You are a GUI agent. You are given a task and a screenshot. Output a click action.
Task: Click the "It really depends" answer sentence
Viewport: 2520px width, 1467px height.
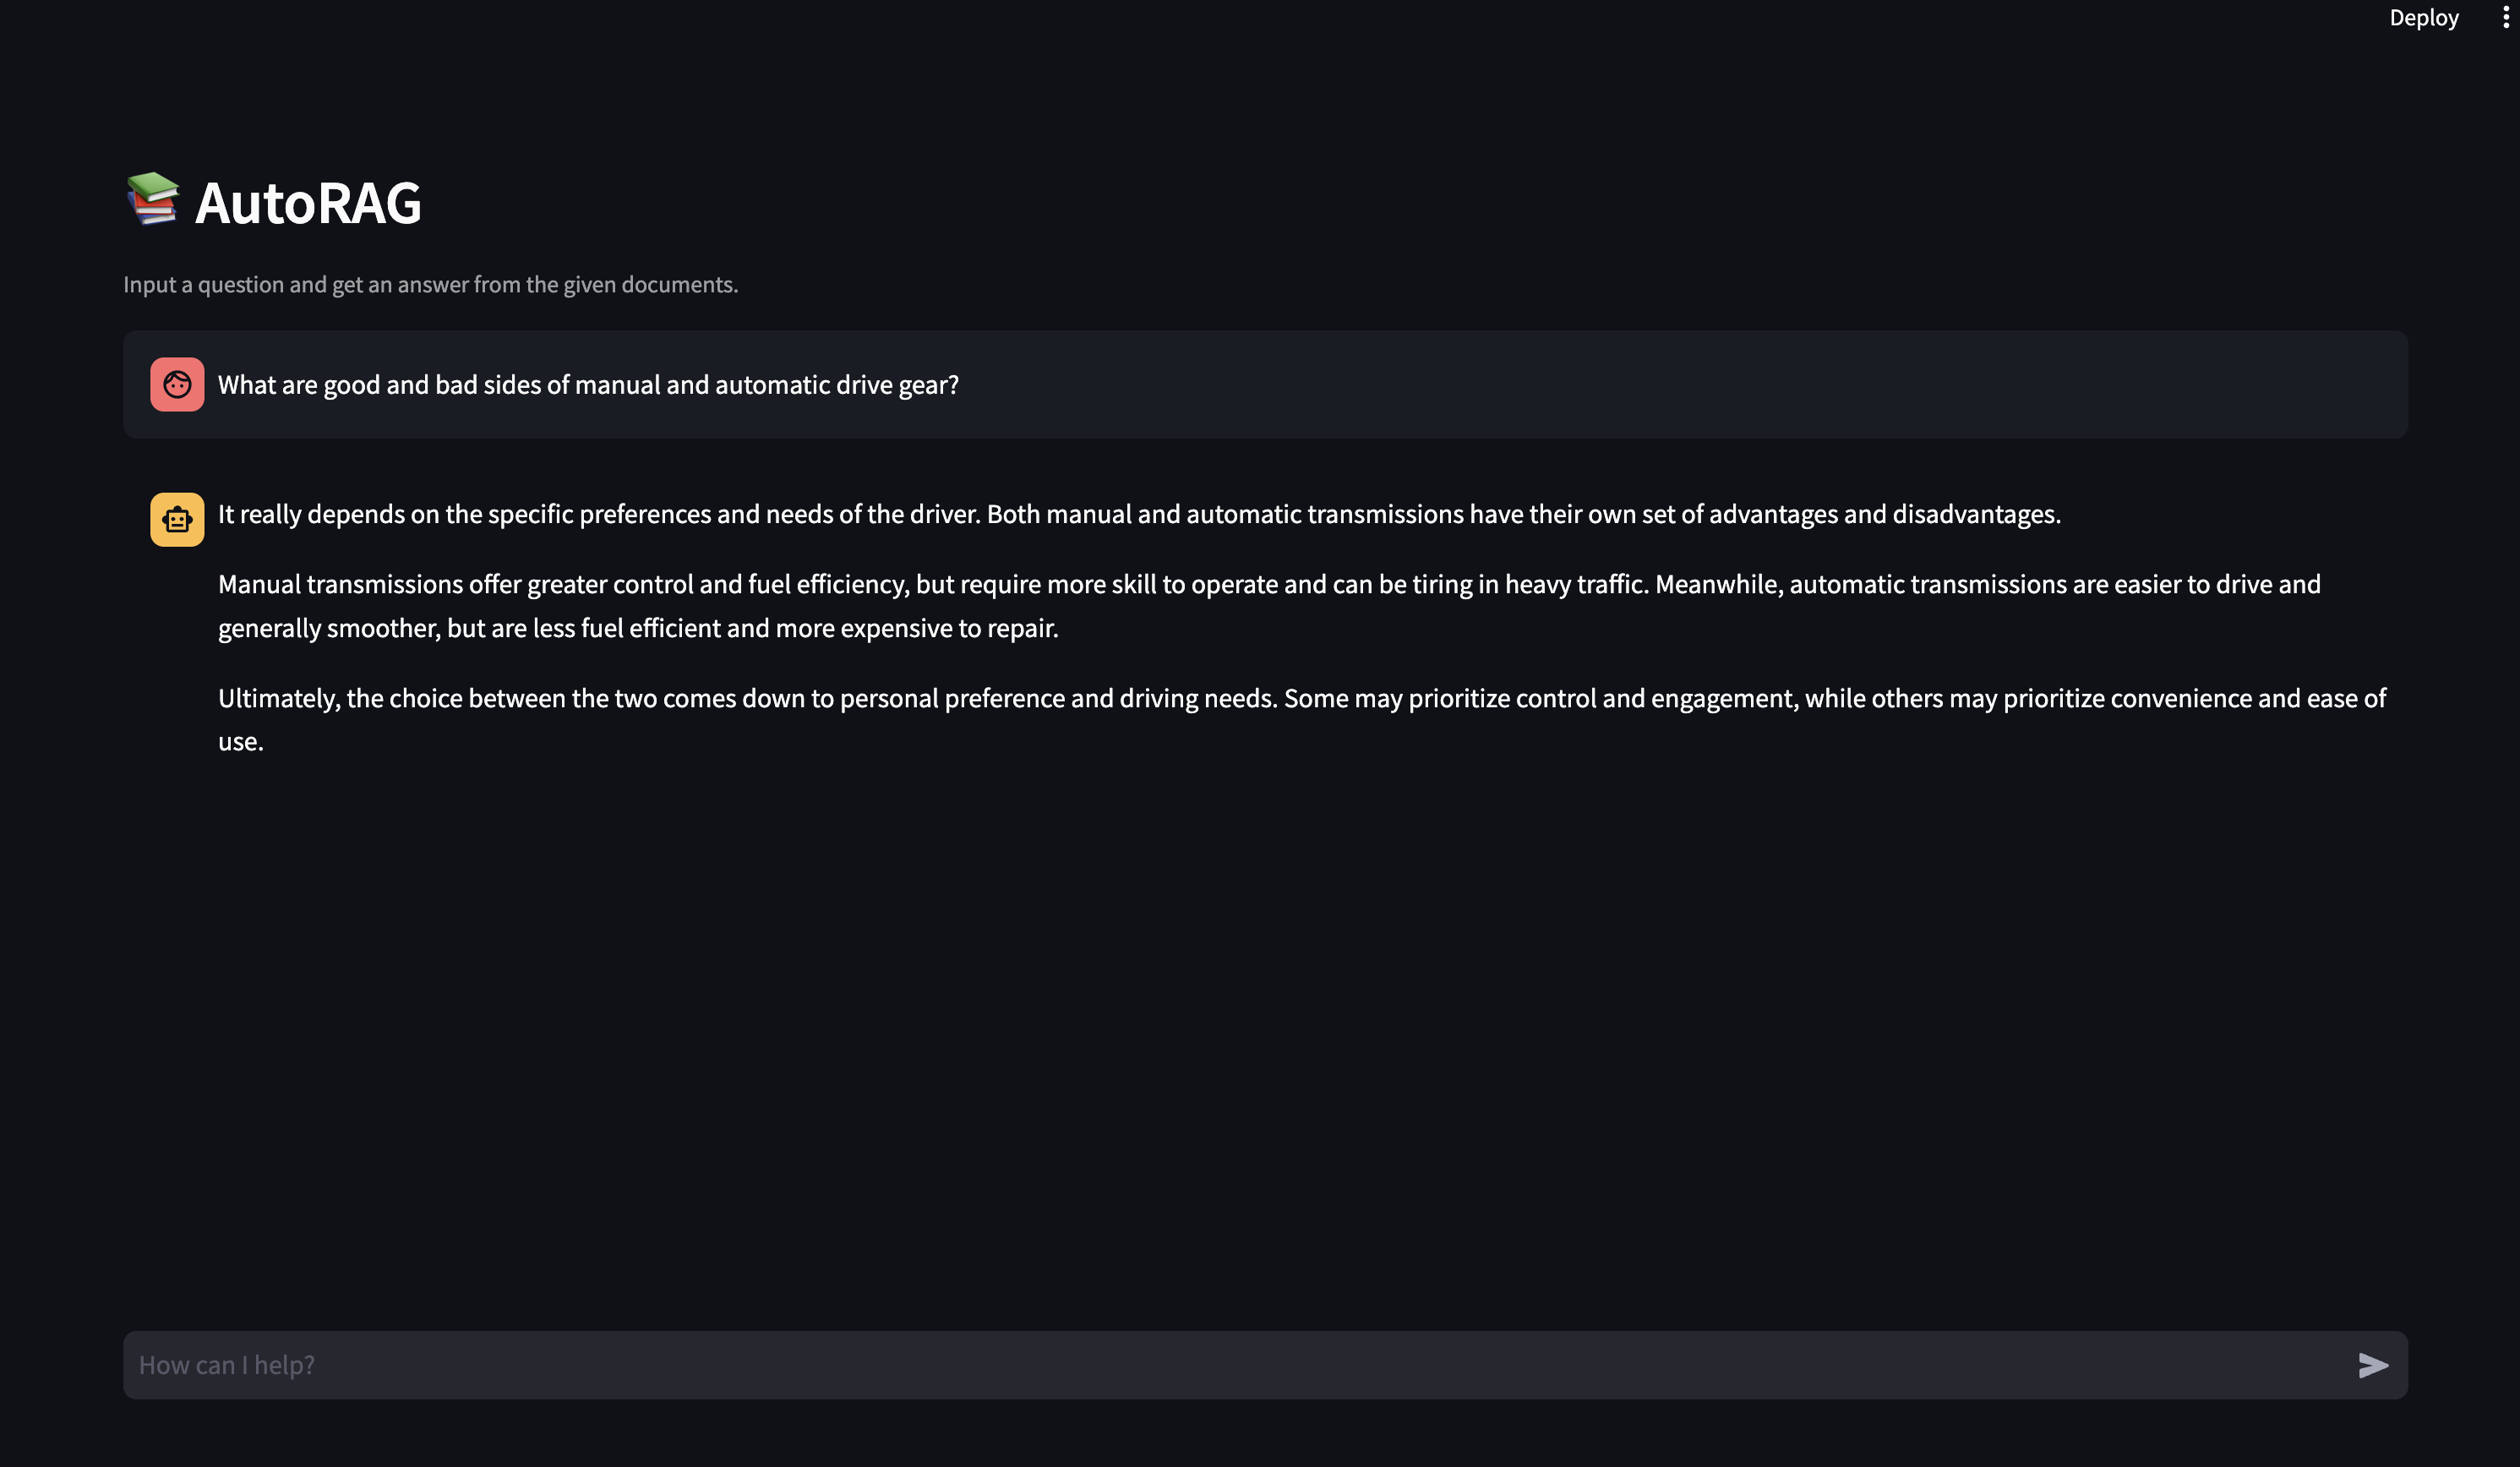[598, 514]
